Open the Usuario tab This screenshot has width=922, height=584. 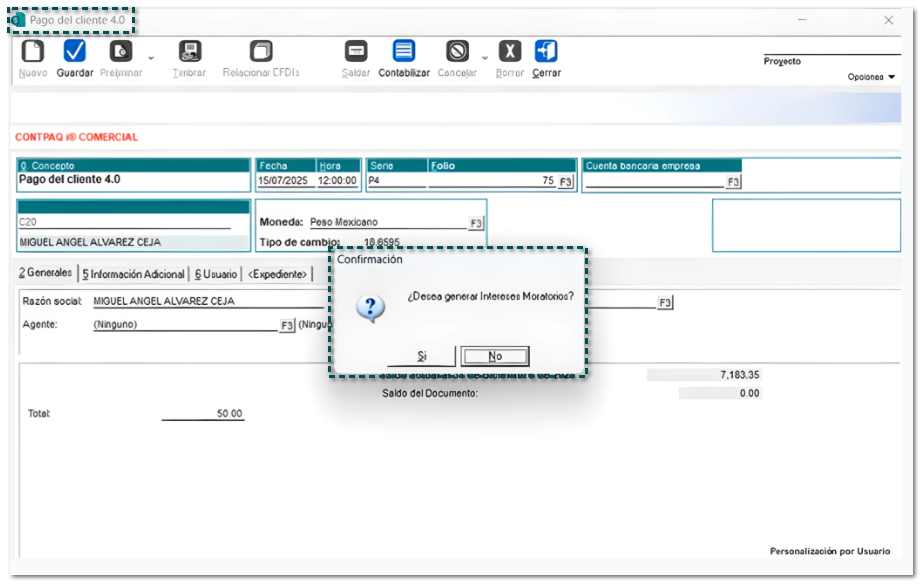tap(216, 274)
